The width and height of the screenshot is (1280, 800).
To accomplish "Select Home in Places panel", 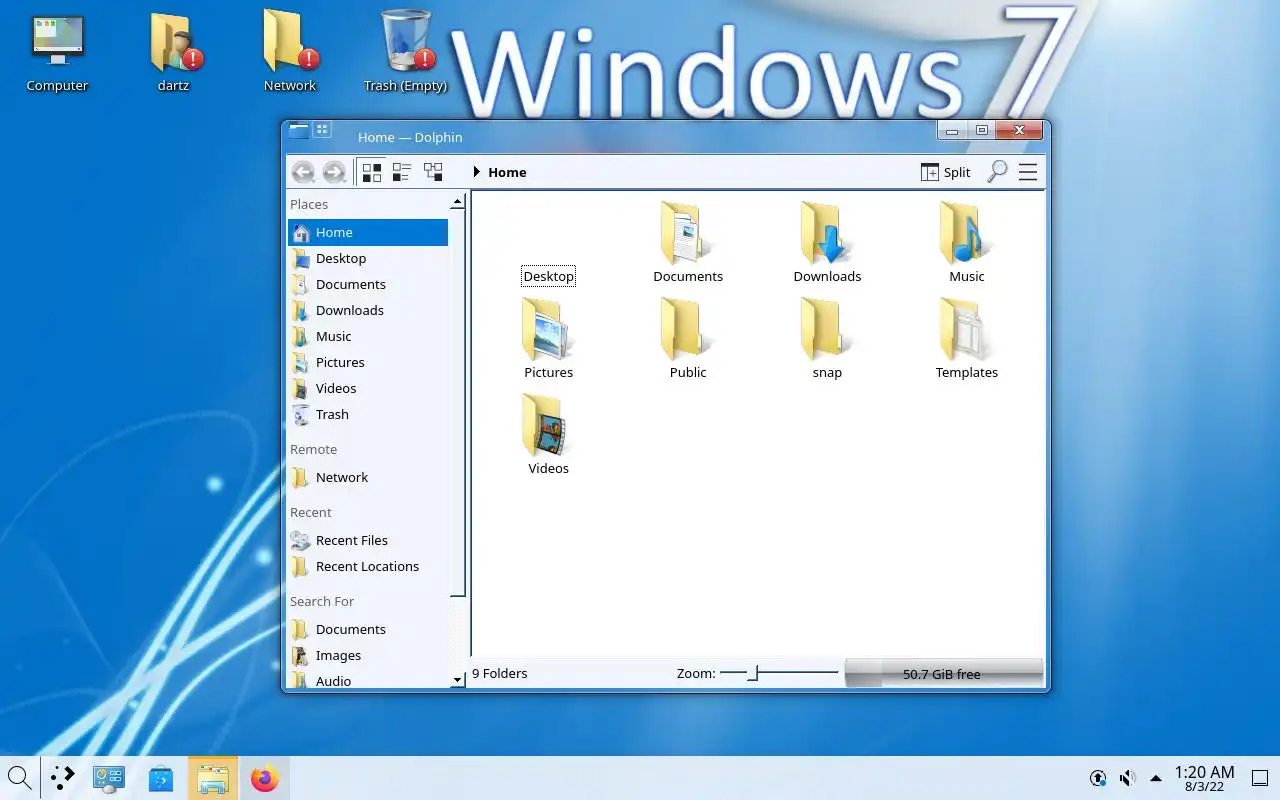I will [368, 232].
